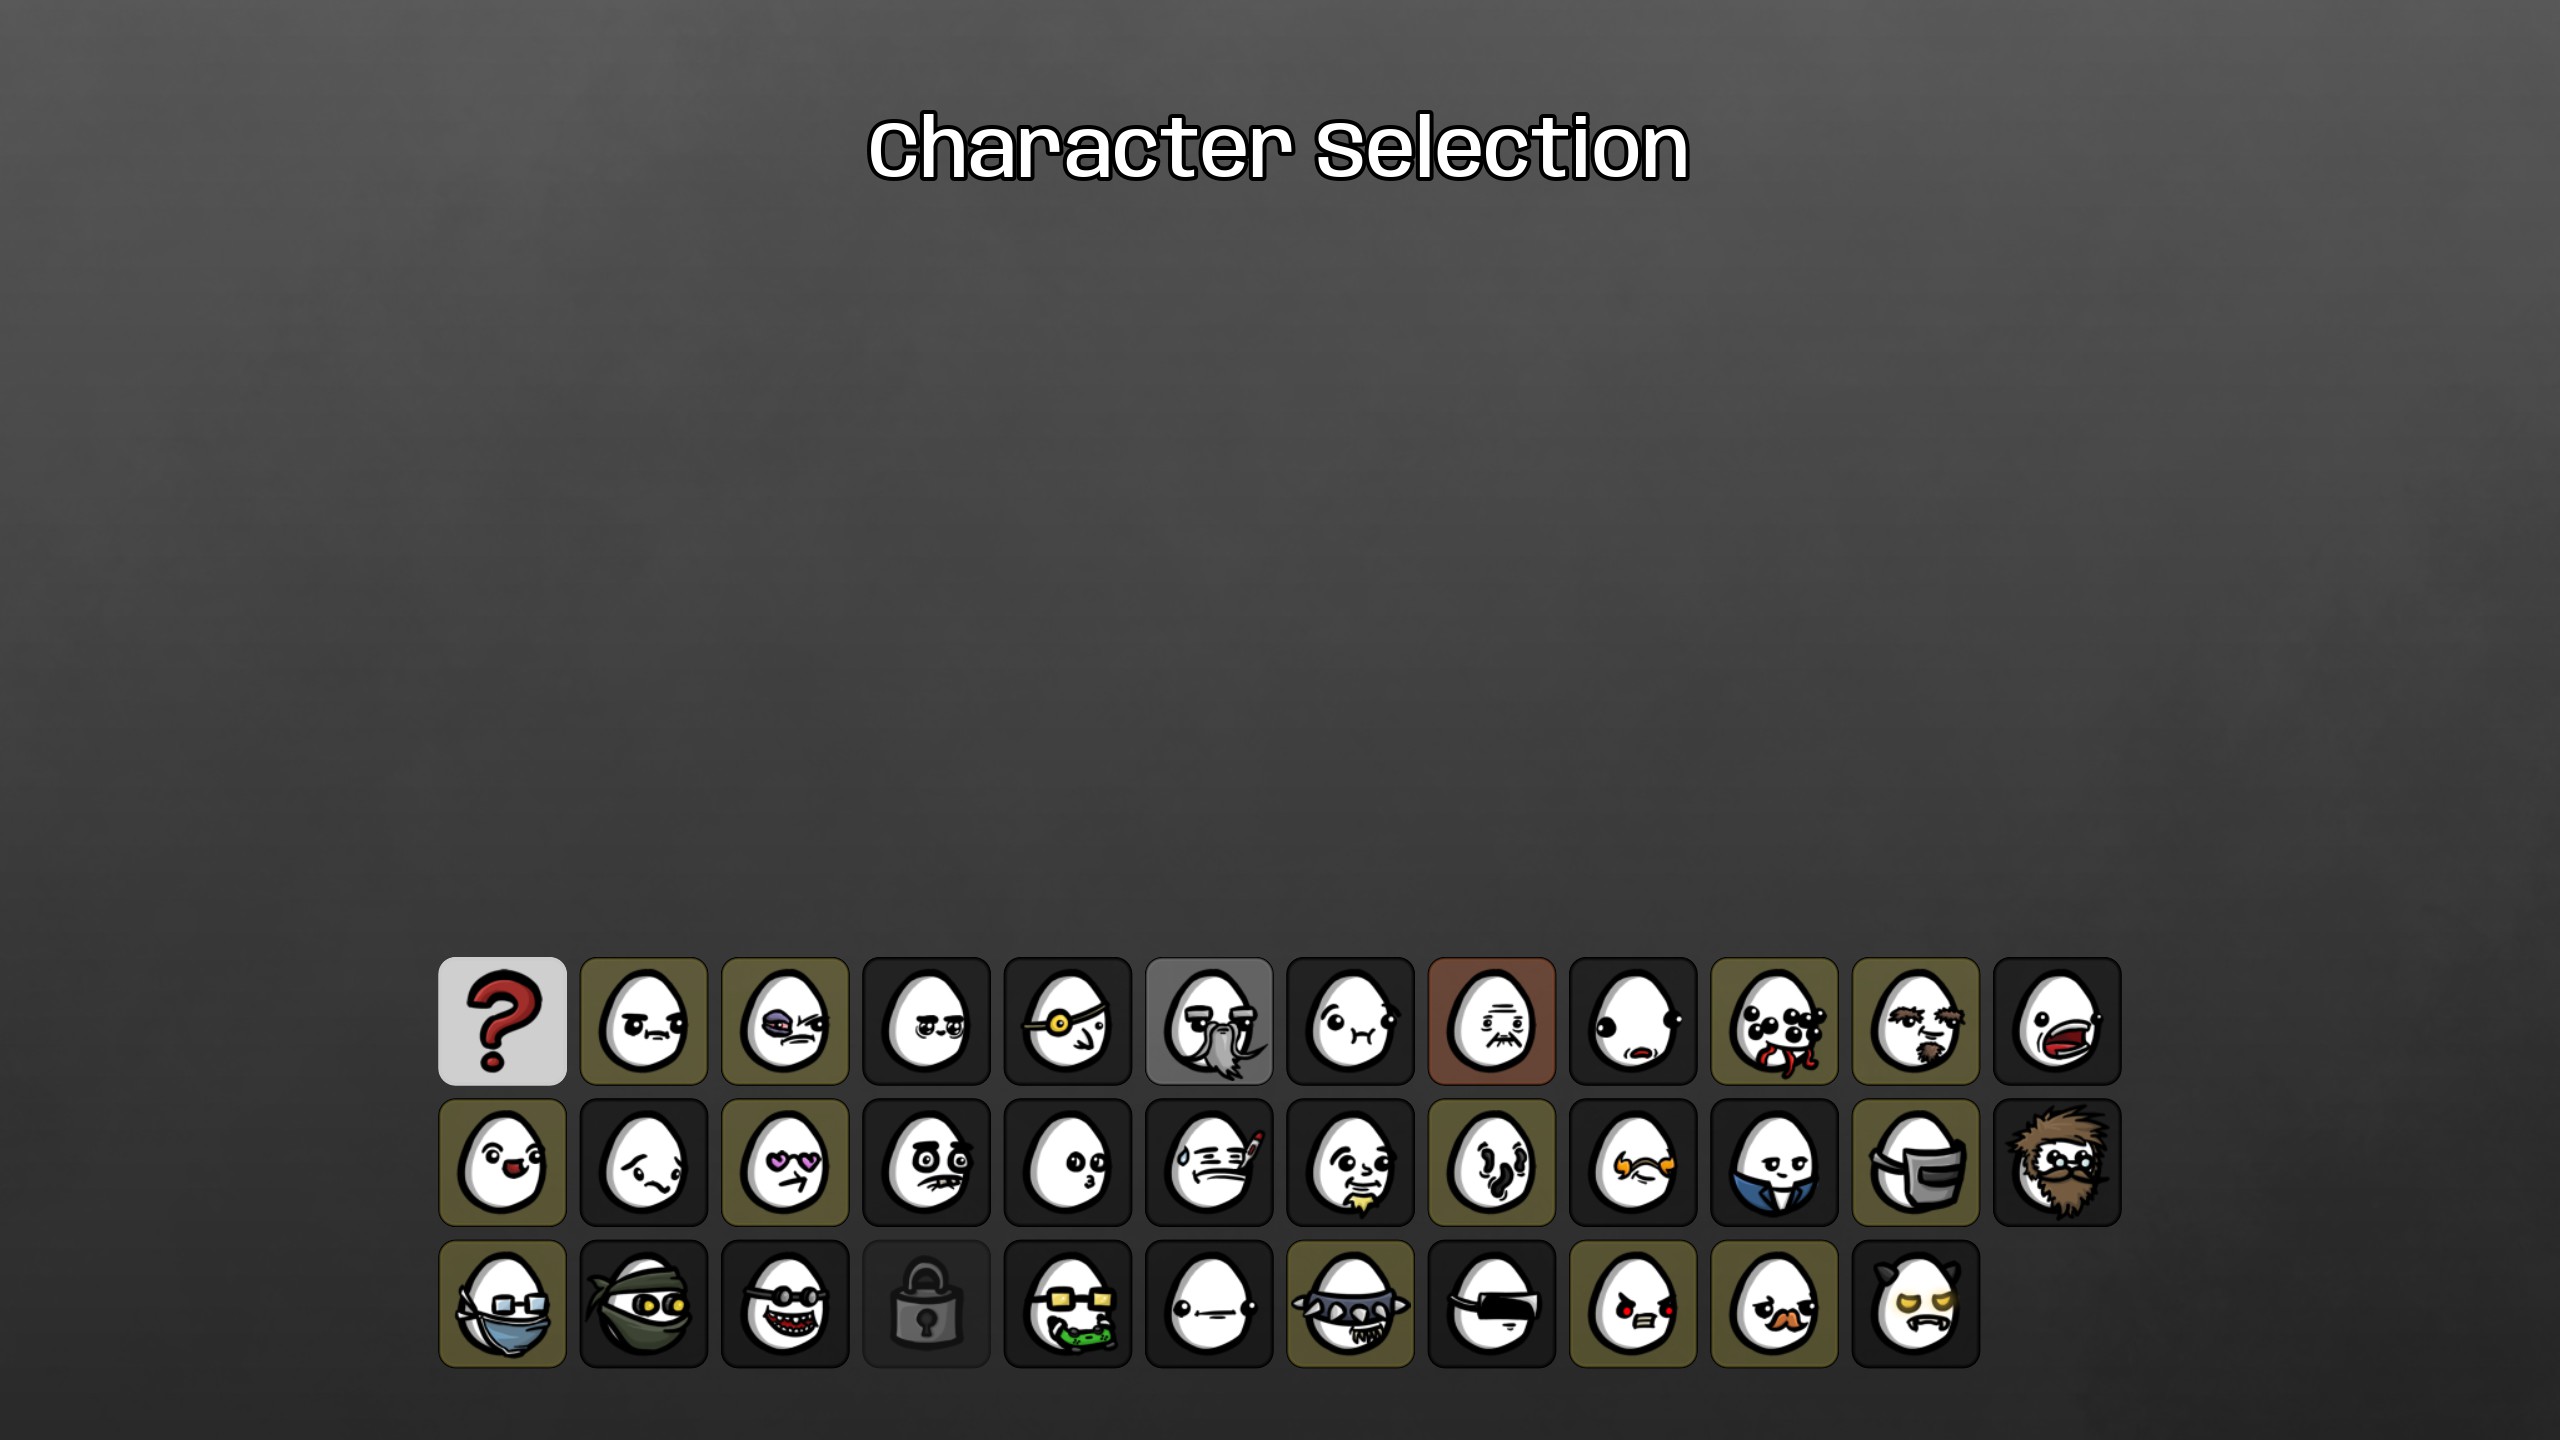2560x1440 pixels.
Task: Select the character wearing pink heart glasses
Action: (785, 1163)
